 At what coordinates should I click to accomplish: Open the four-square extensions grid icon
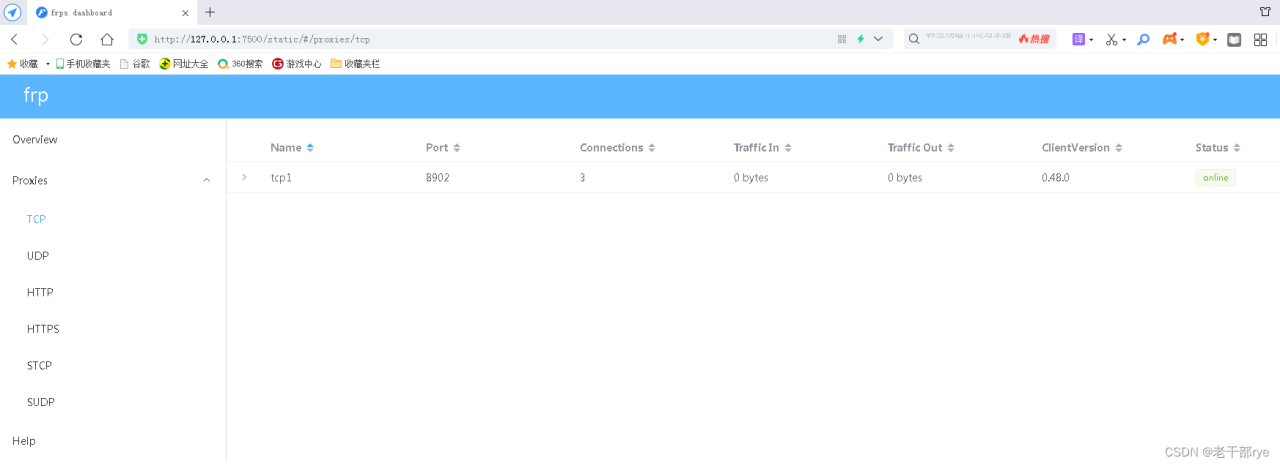click(1260, 39)
